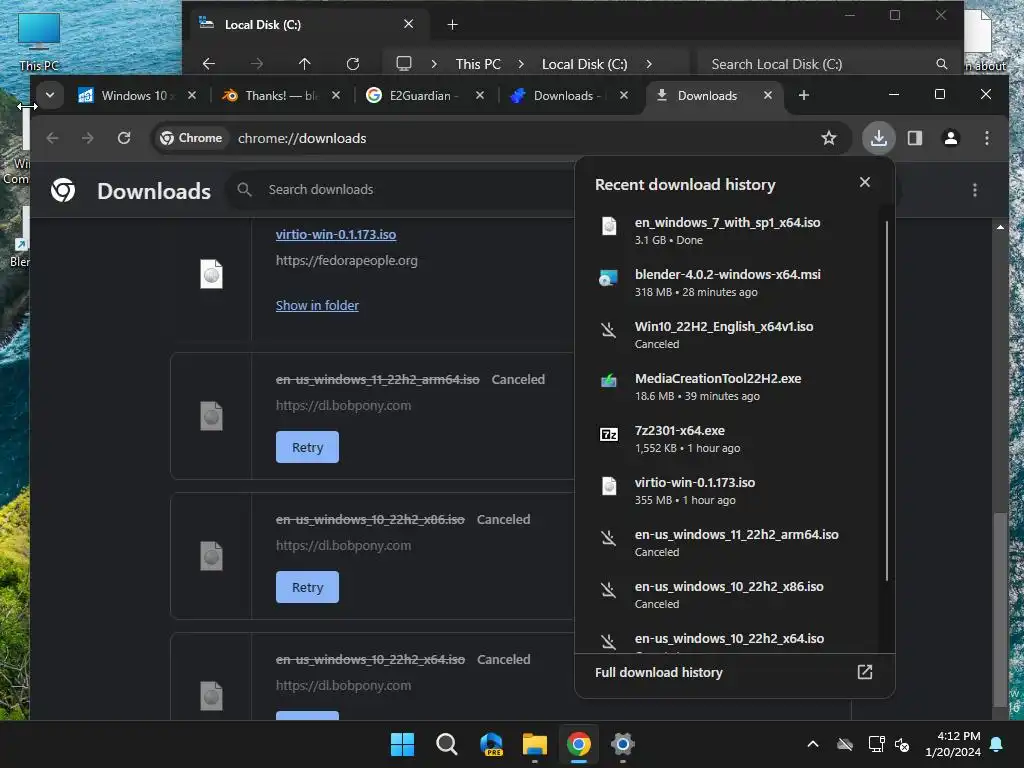Click the blender-4.0.2-windows-x64.msi installer icon
Viewport: 1024px width, 768px height.
(609, 278)
